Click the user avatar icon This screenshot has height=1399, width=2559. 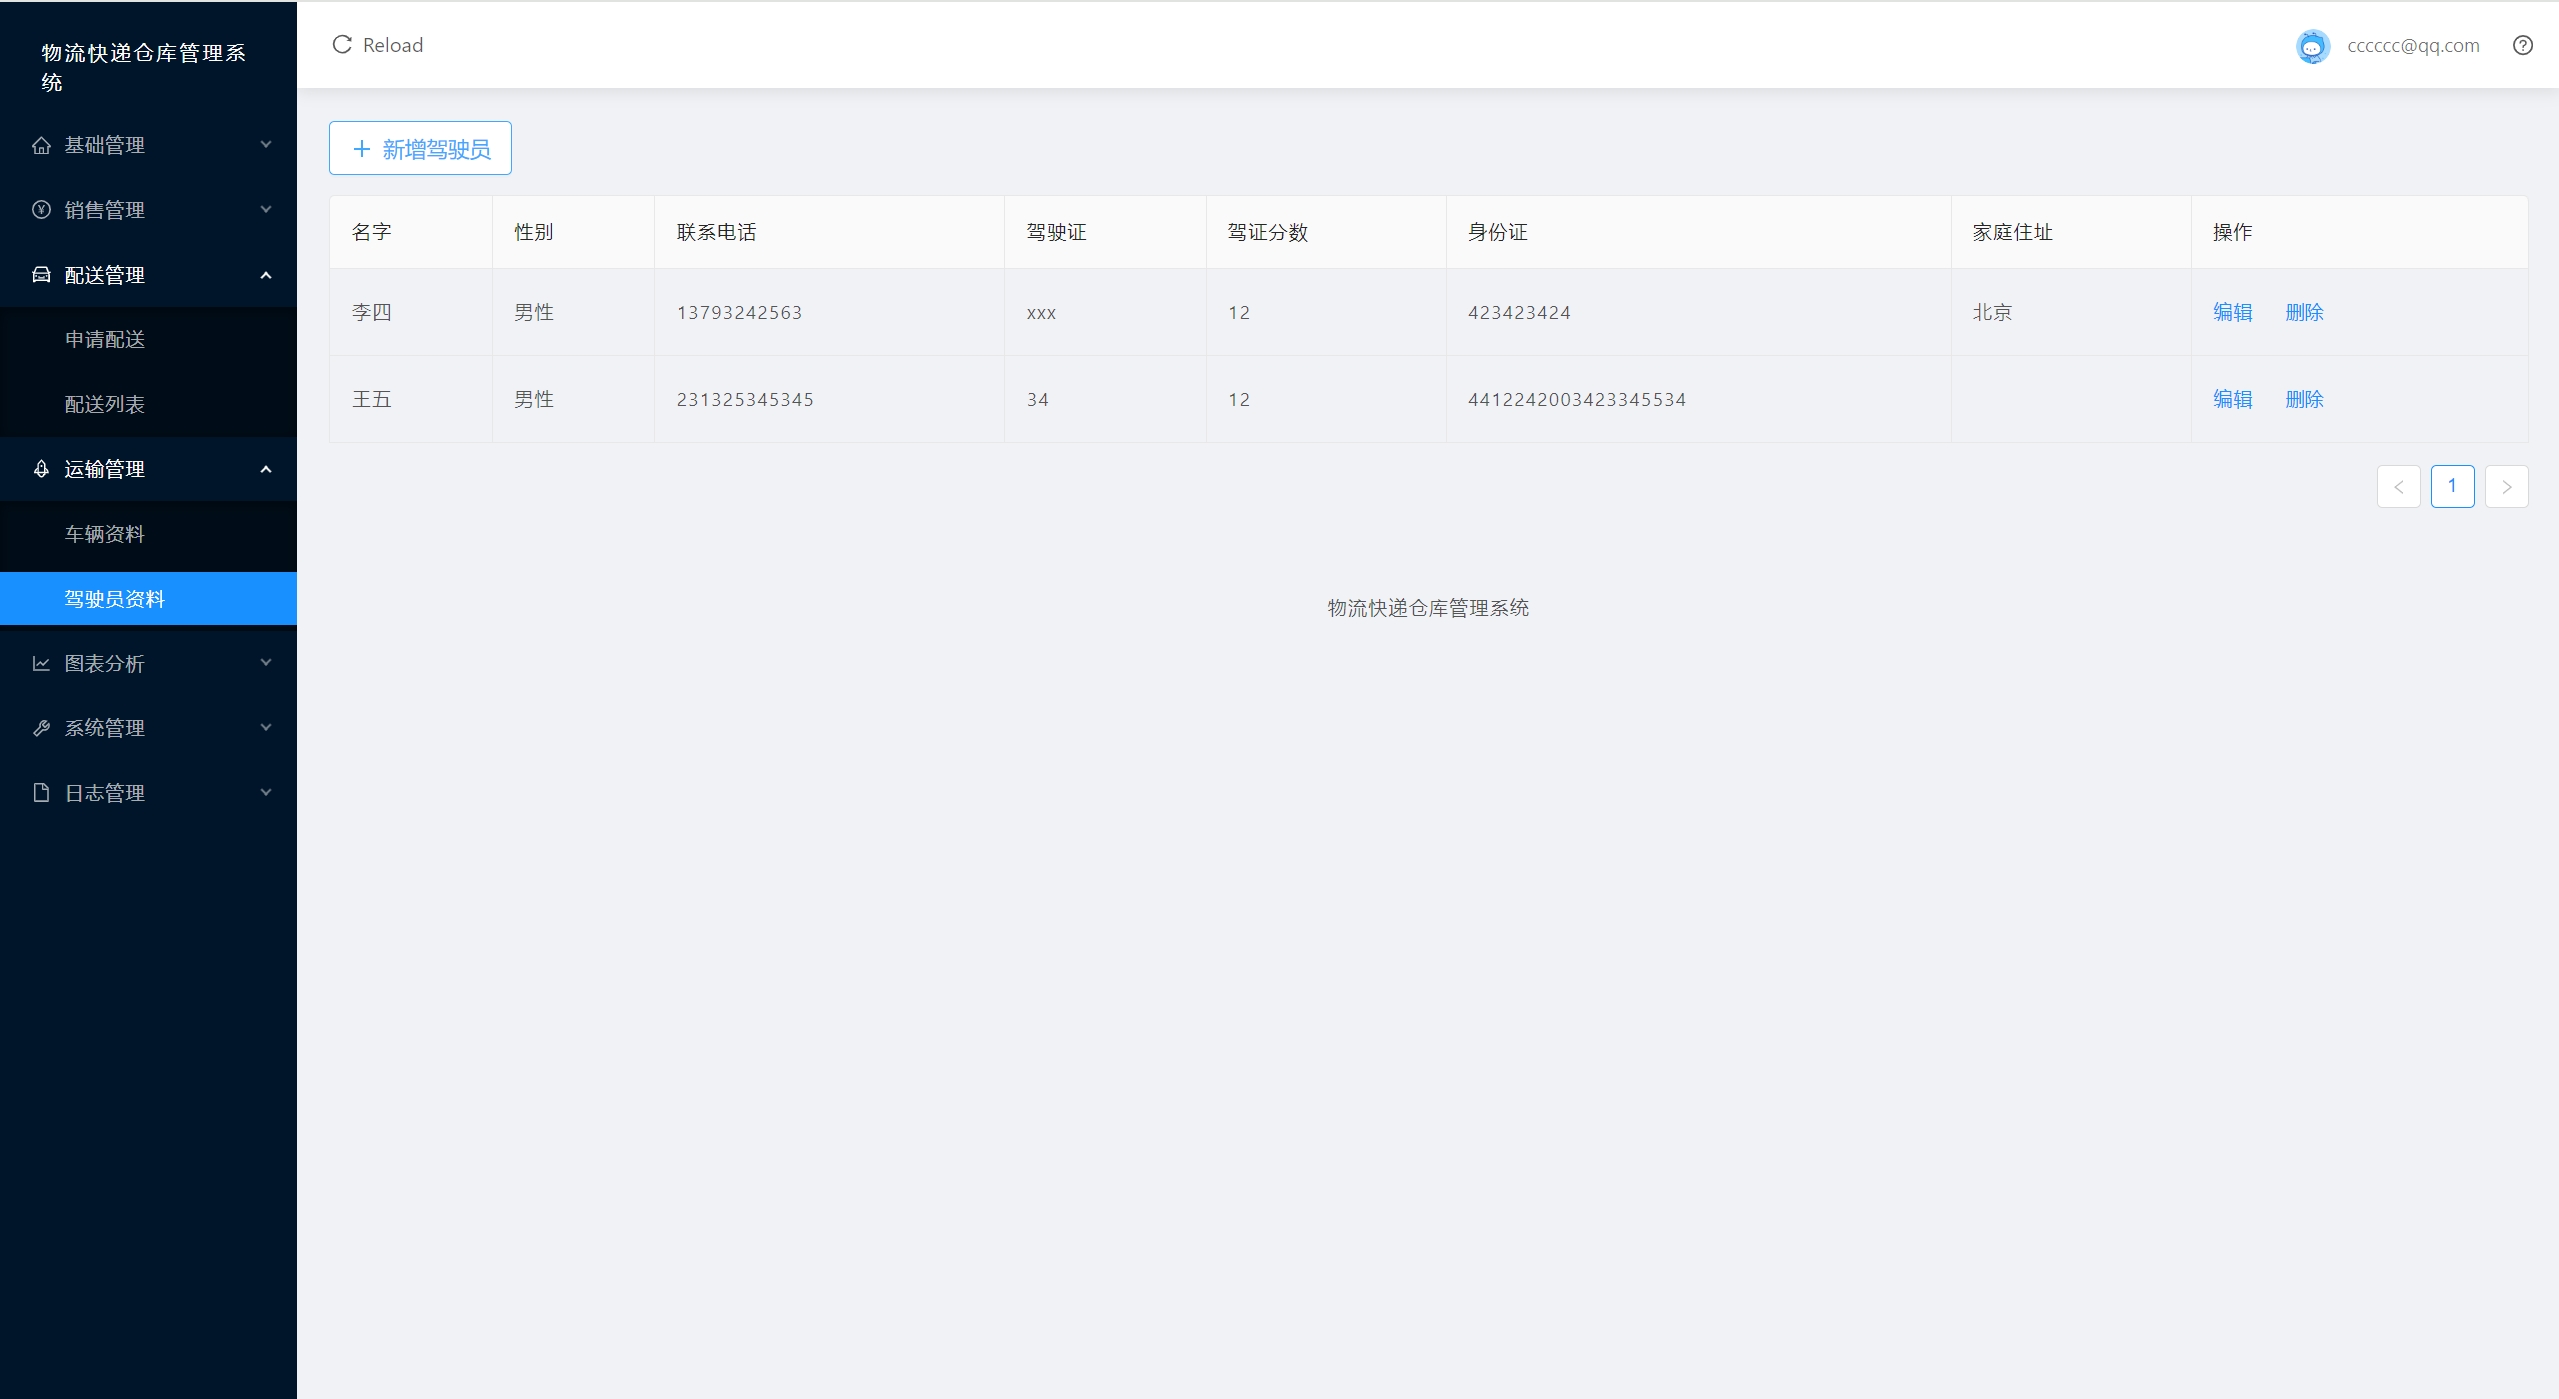[2312, 46]
